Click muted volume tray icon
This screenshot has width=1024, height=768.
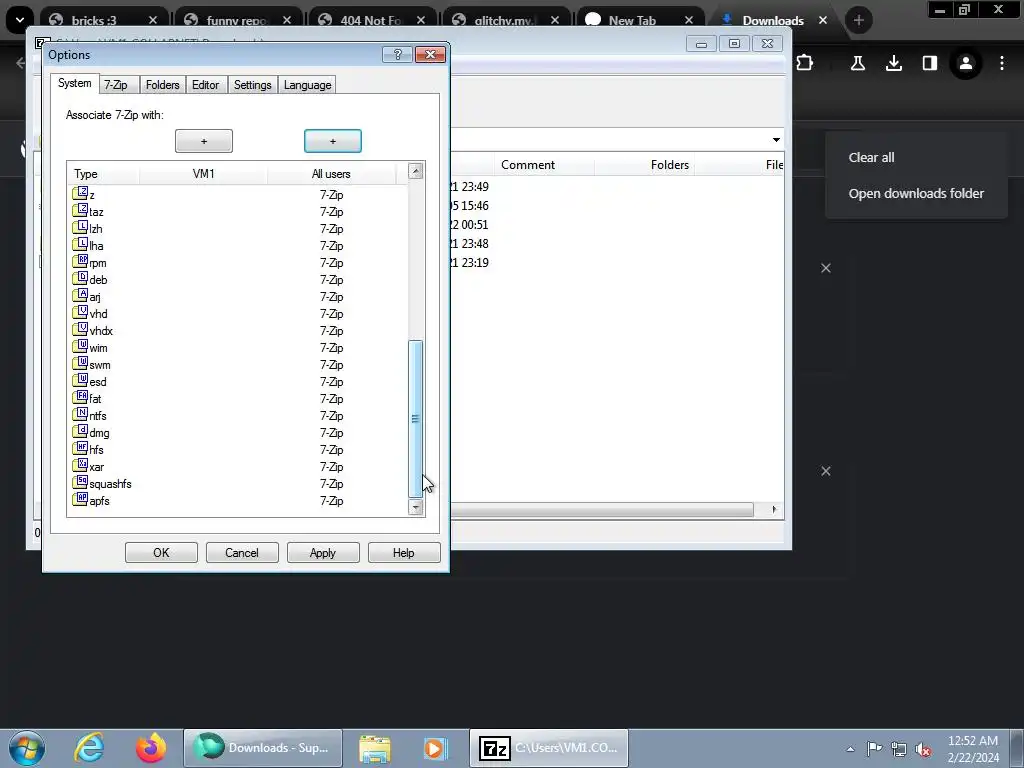click(923, 749)
